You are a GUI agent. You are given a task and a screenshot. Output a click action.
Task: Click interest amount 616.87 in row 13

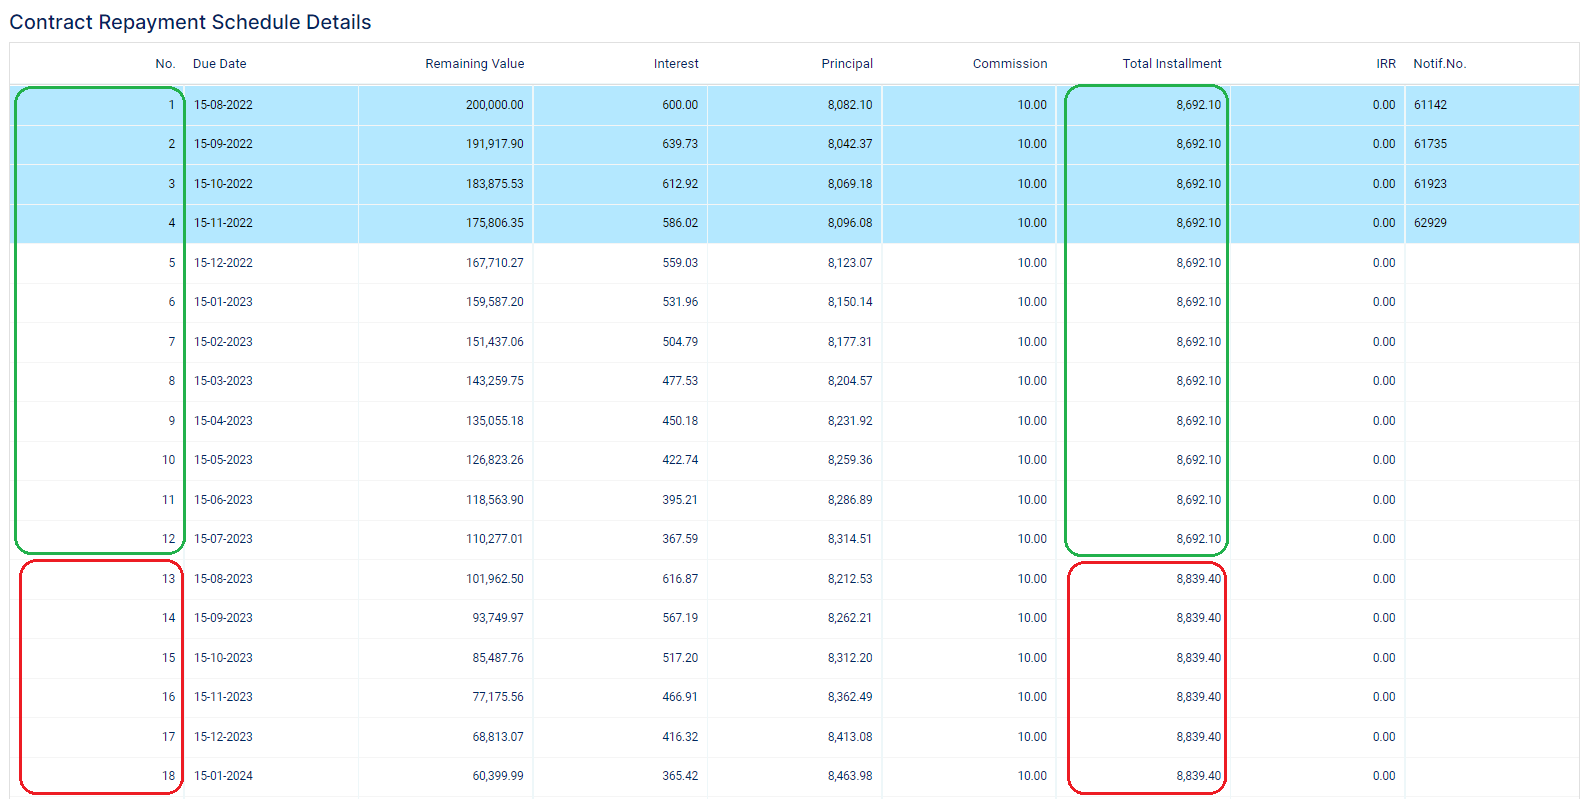coord(680,579)
